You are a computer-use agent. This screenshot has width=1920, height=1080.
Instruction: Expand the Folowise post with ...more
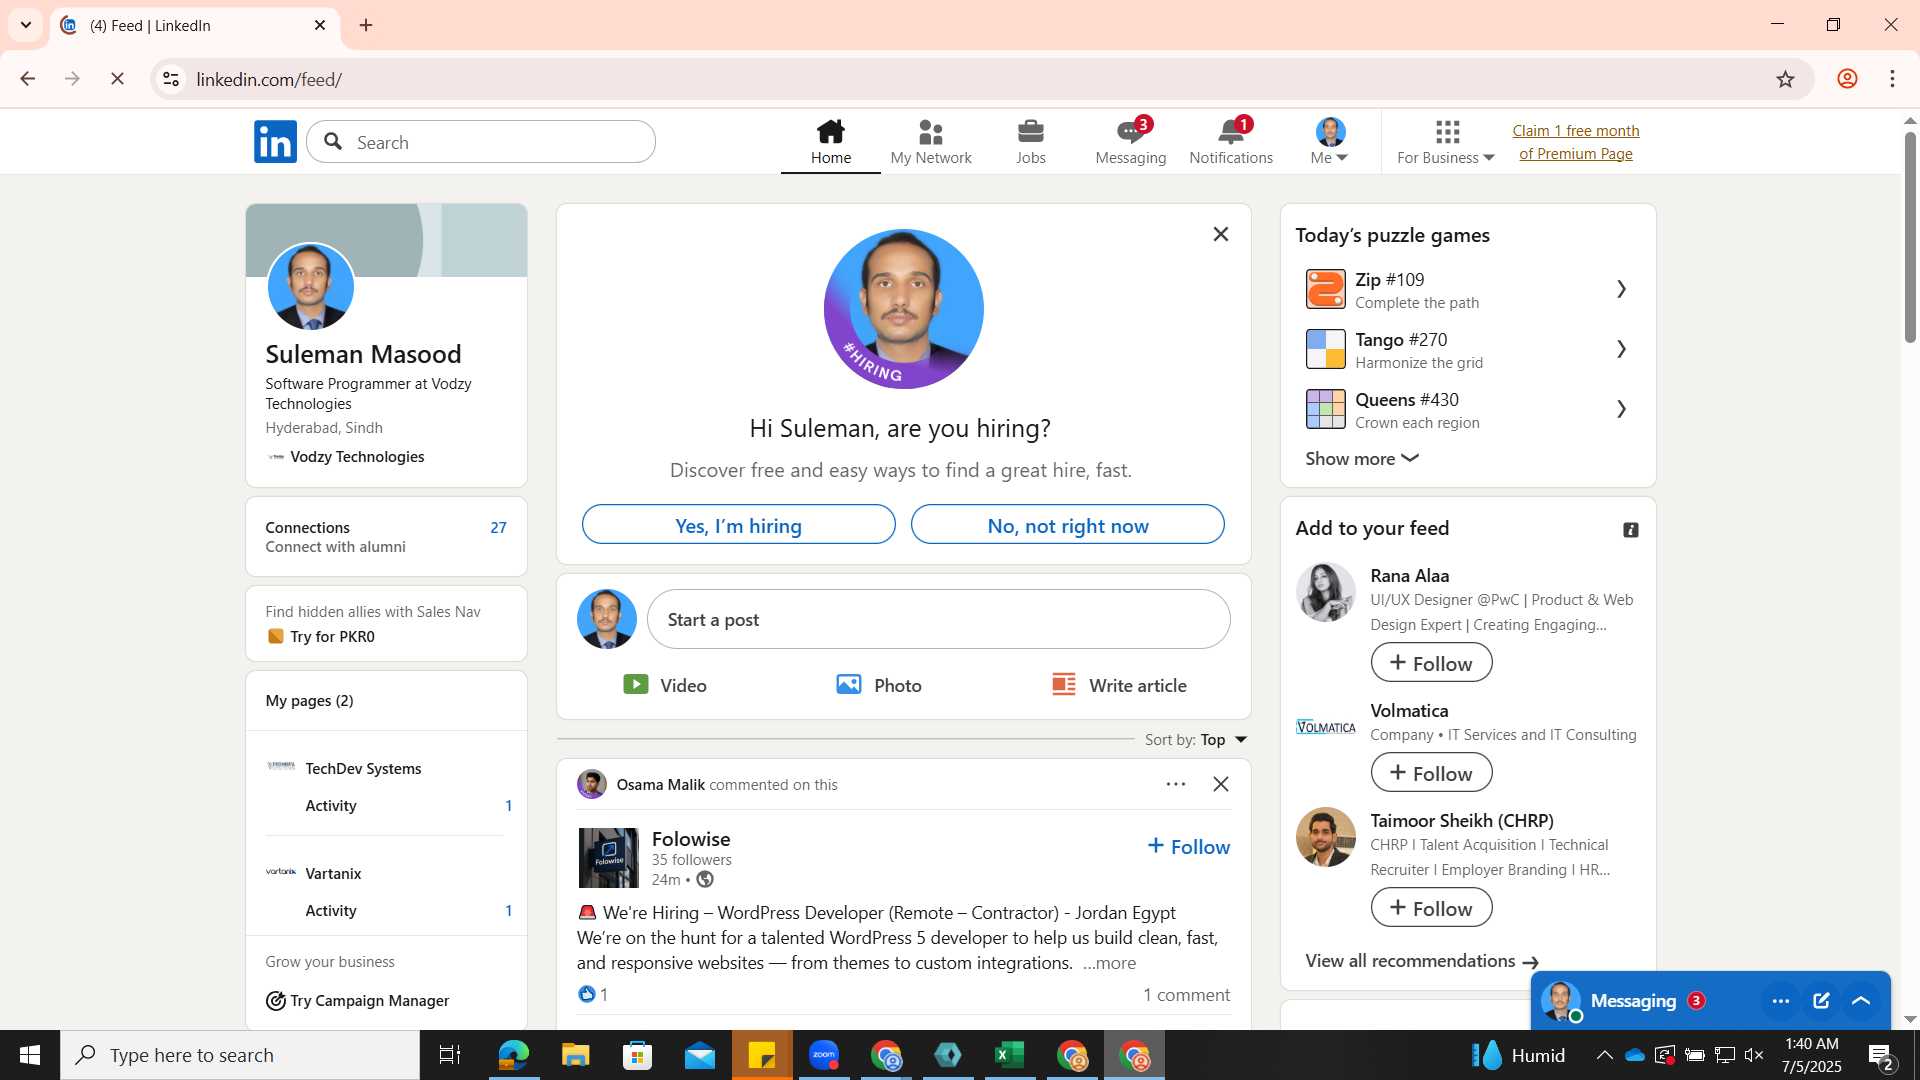[1109, 963]
